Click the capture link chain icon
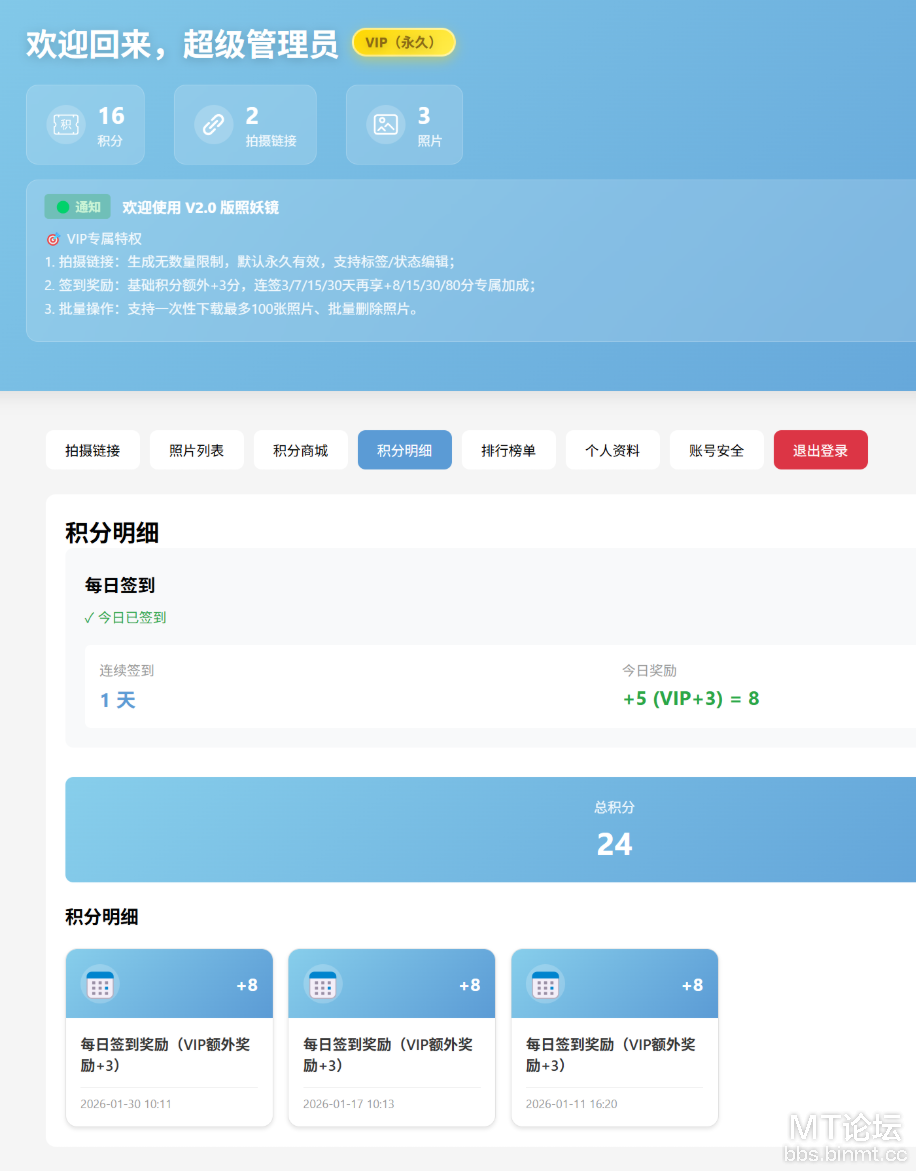Image resolution: width=916 pixels, height=1171 pixels. [x=213, y=125]
